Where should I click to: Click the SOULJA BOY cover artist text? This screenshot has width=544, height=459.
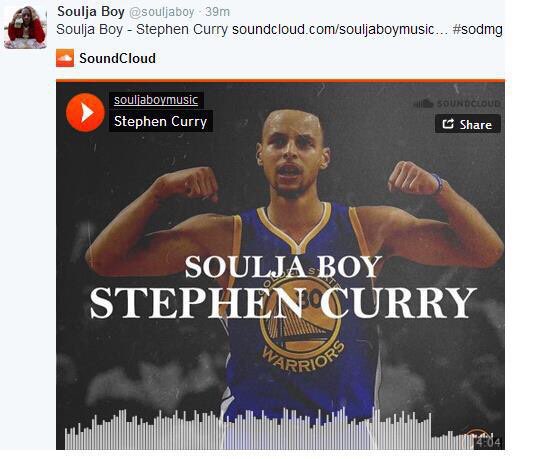283,266
